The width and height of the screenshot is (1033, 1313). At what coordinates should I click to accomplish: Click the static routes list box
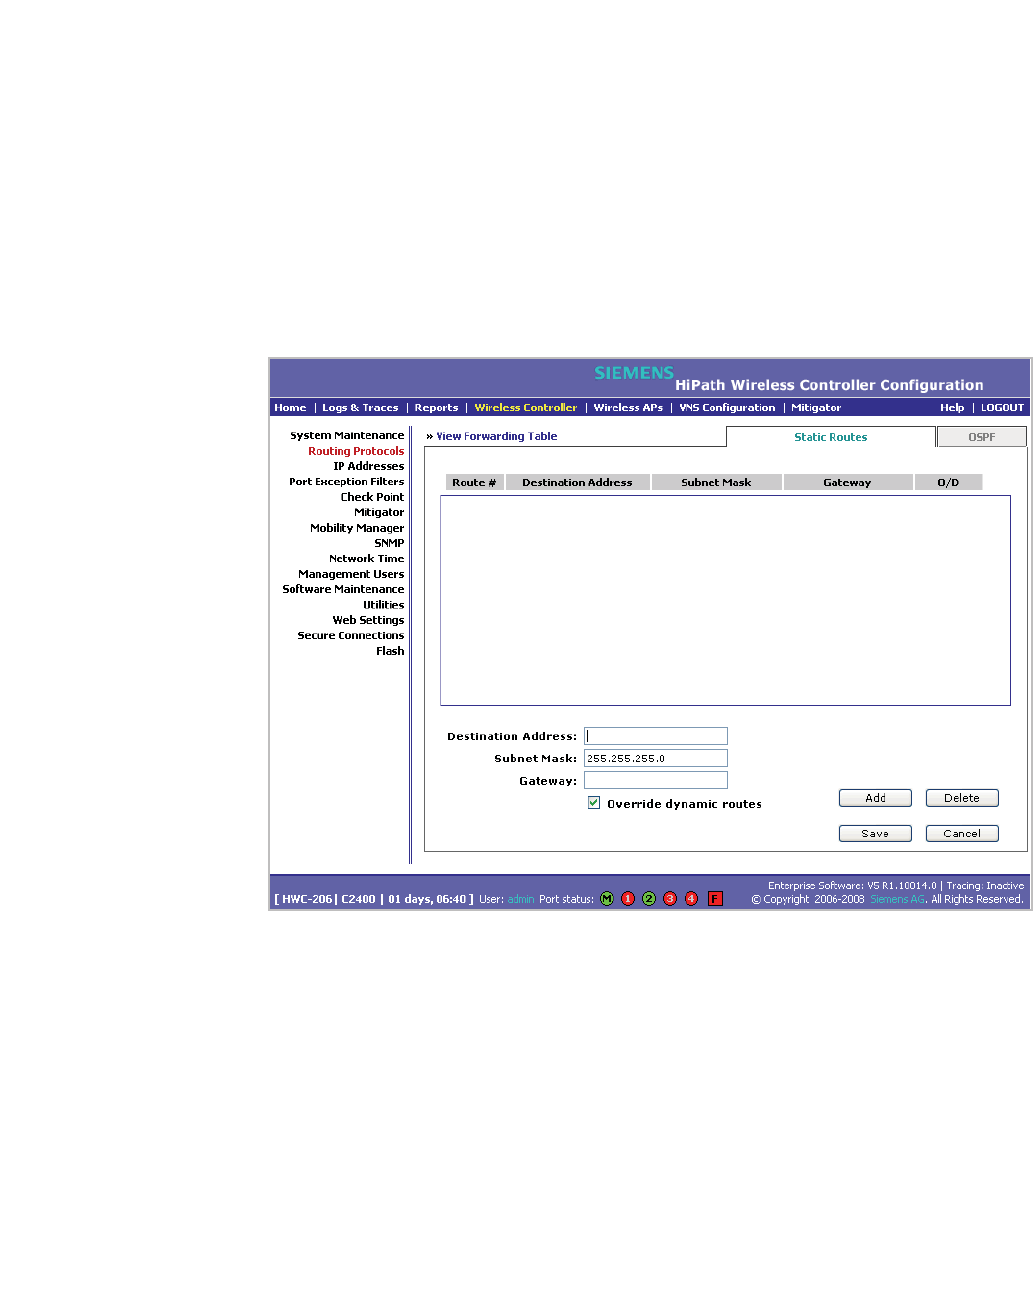[x=725, y=600]
